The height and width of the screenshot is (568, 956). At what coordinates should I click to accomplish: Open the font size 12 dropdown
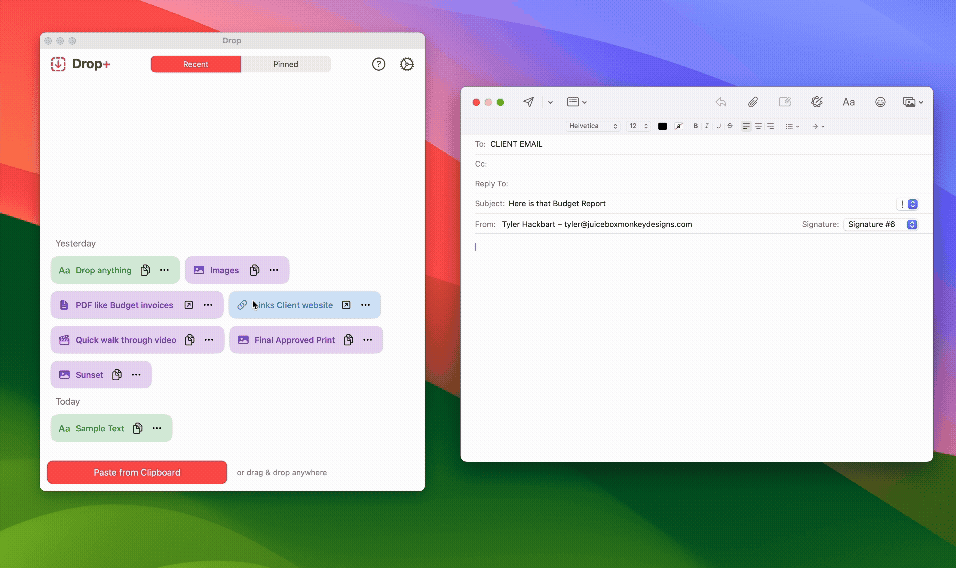coord(638,126)
